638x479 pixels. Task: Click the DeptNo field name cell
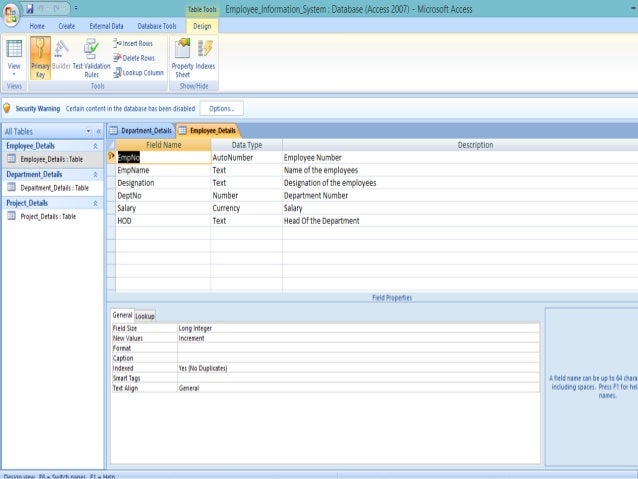pyautogui.click(x=163, y=195)
